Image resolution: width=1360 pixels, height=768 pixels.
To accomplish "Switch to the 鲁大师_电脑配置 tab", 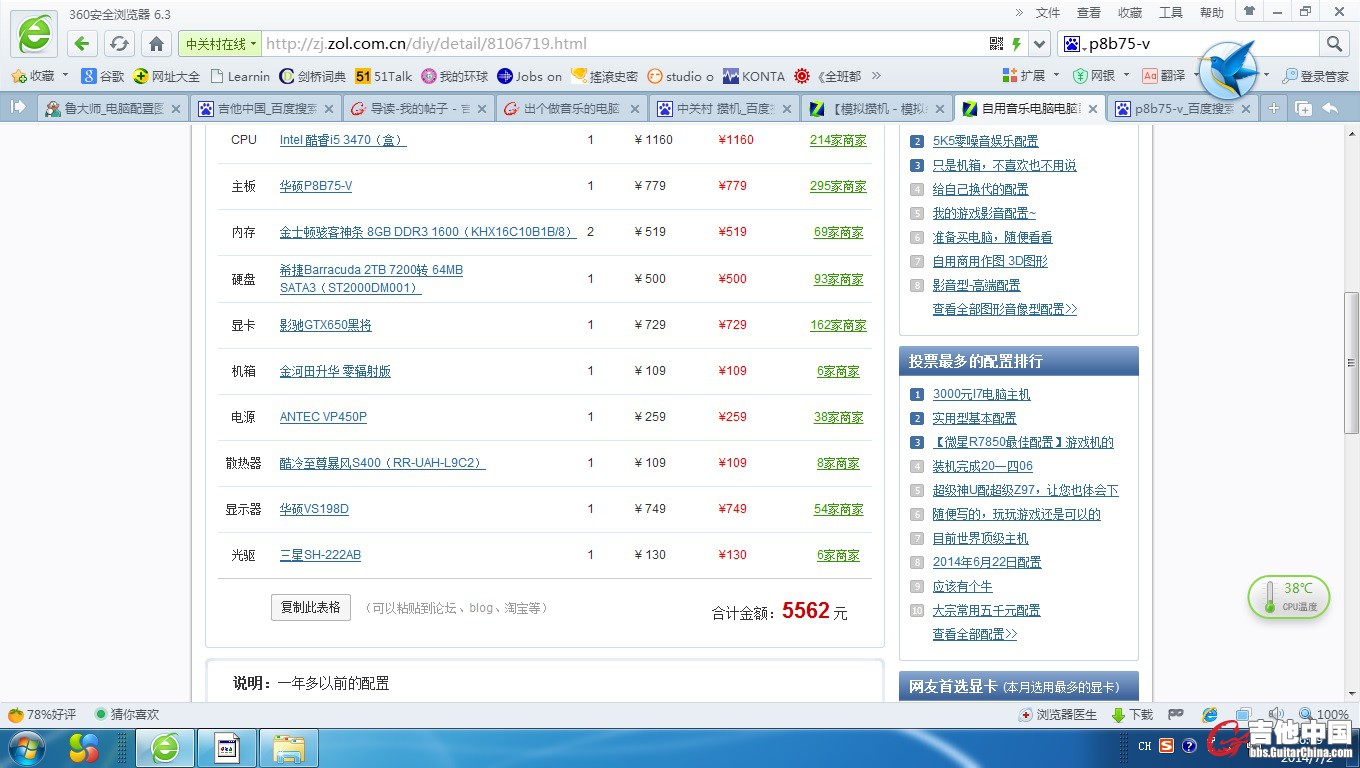I will (113, 109).
